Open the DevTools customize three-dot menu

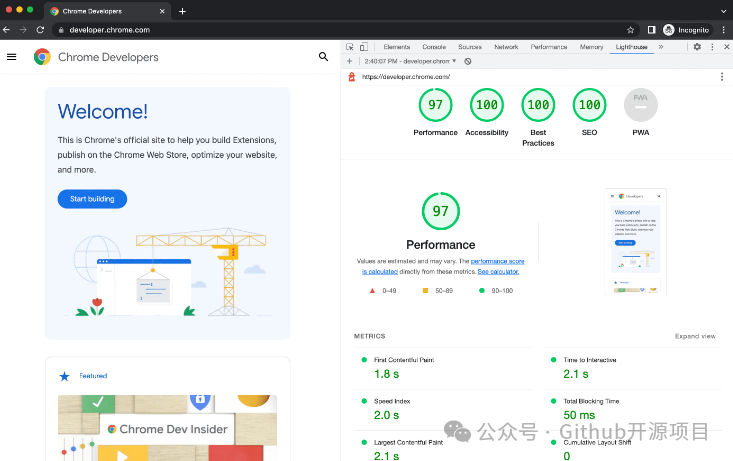[x=712, y=47]
